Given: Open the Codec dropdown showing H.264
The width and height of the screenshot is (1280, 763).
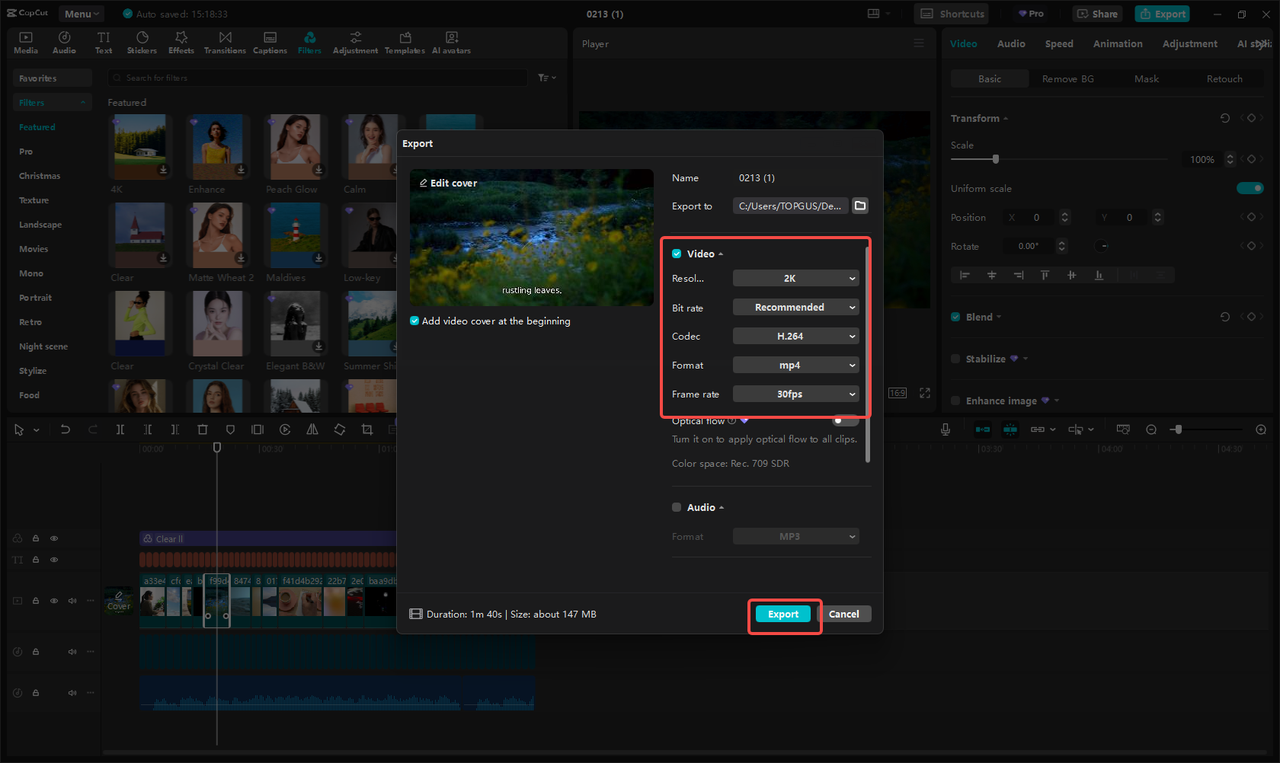Looking at the screenshot, I should pyautogui.click(x=795, y=336).
